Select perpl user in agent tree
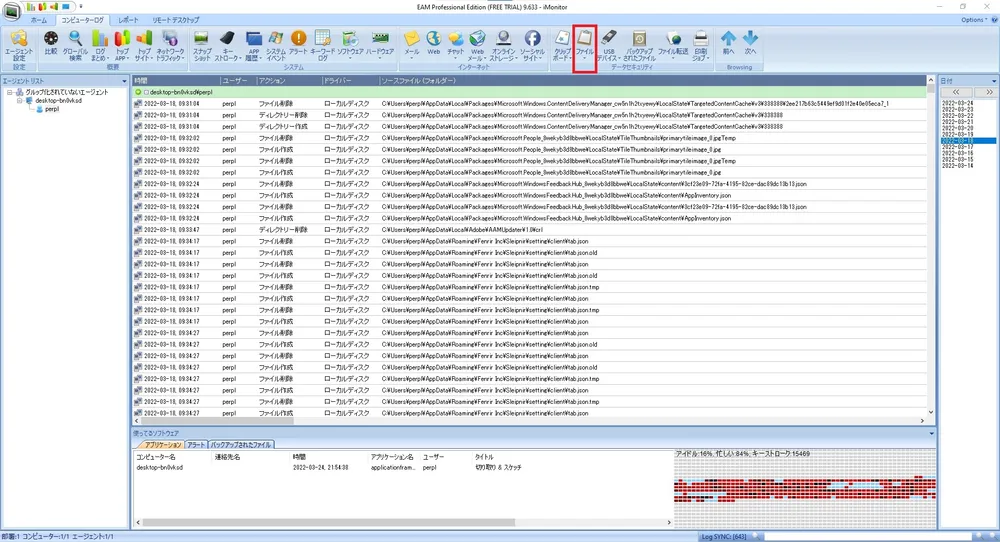The image size is (1000, 542). (52, 109)
